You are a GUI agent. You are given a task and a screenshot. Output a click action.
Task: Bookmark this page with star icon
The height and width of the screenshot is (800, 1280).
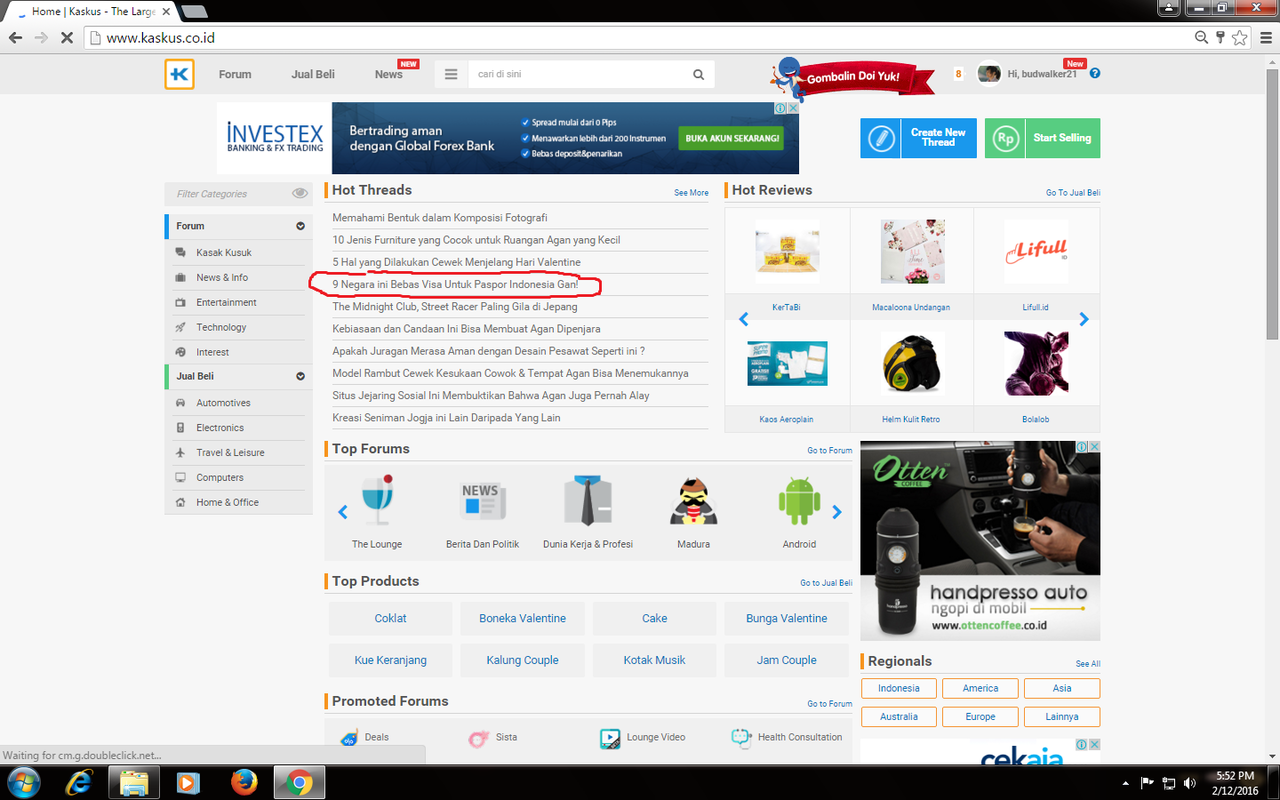(x=1240, y=38)
